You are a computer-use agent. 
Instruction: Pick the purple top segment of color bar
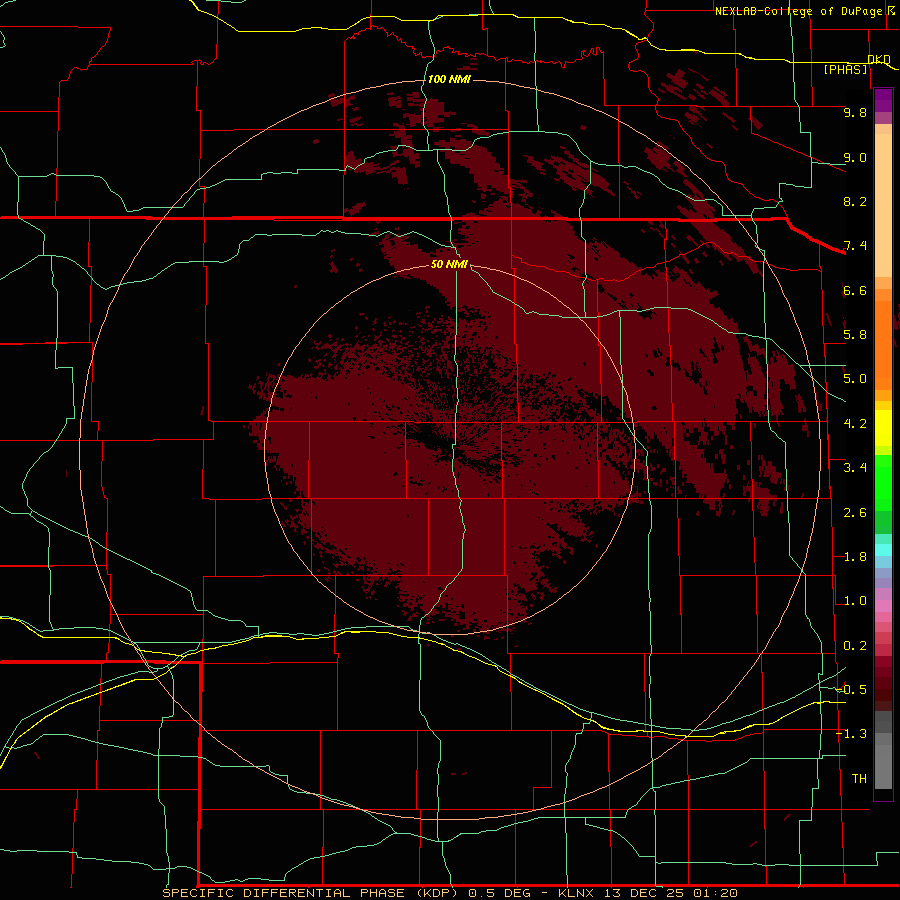coord(883,100)
